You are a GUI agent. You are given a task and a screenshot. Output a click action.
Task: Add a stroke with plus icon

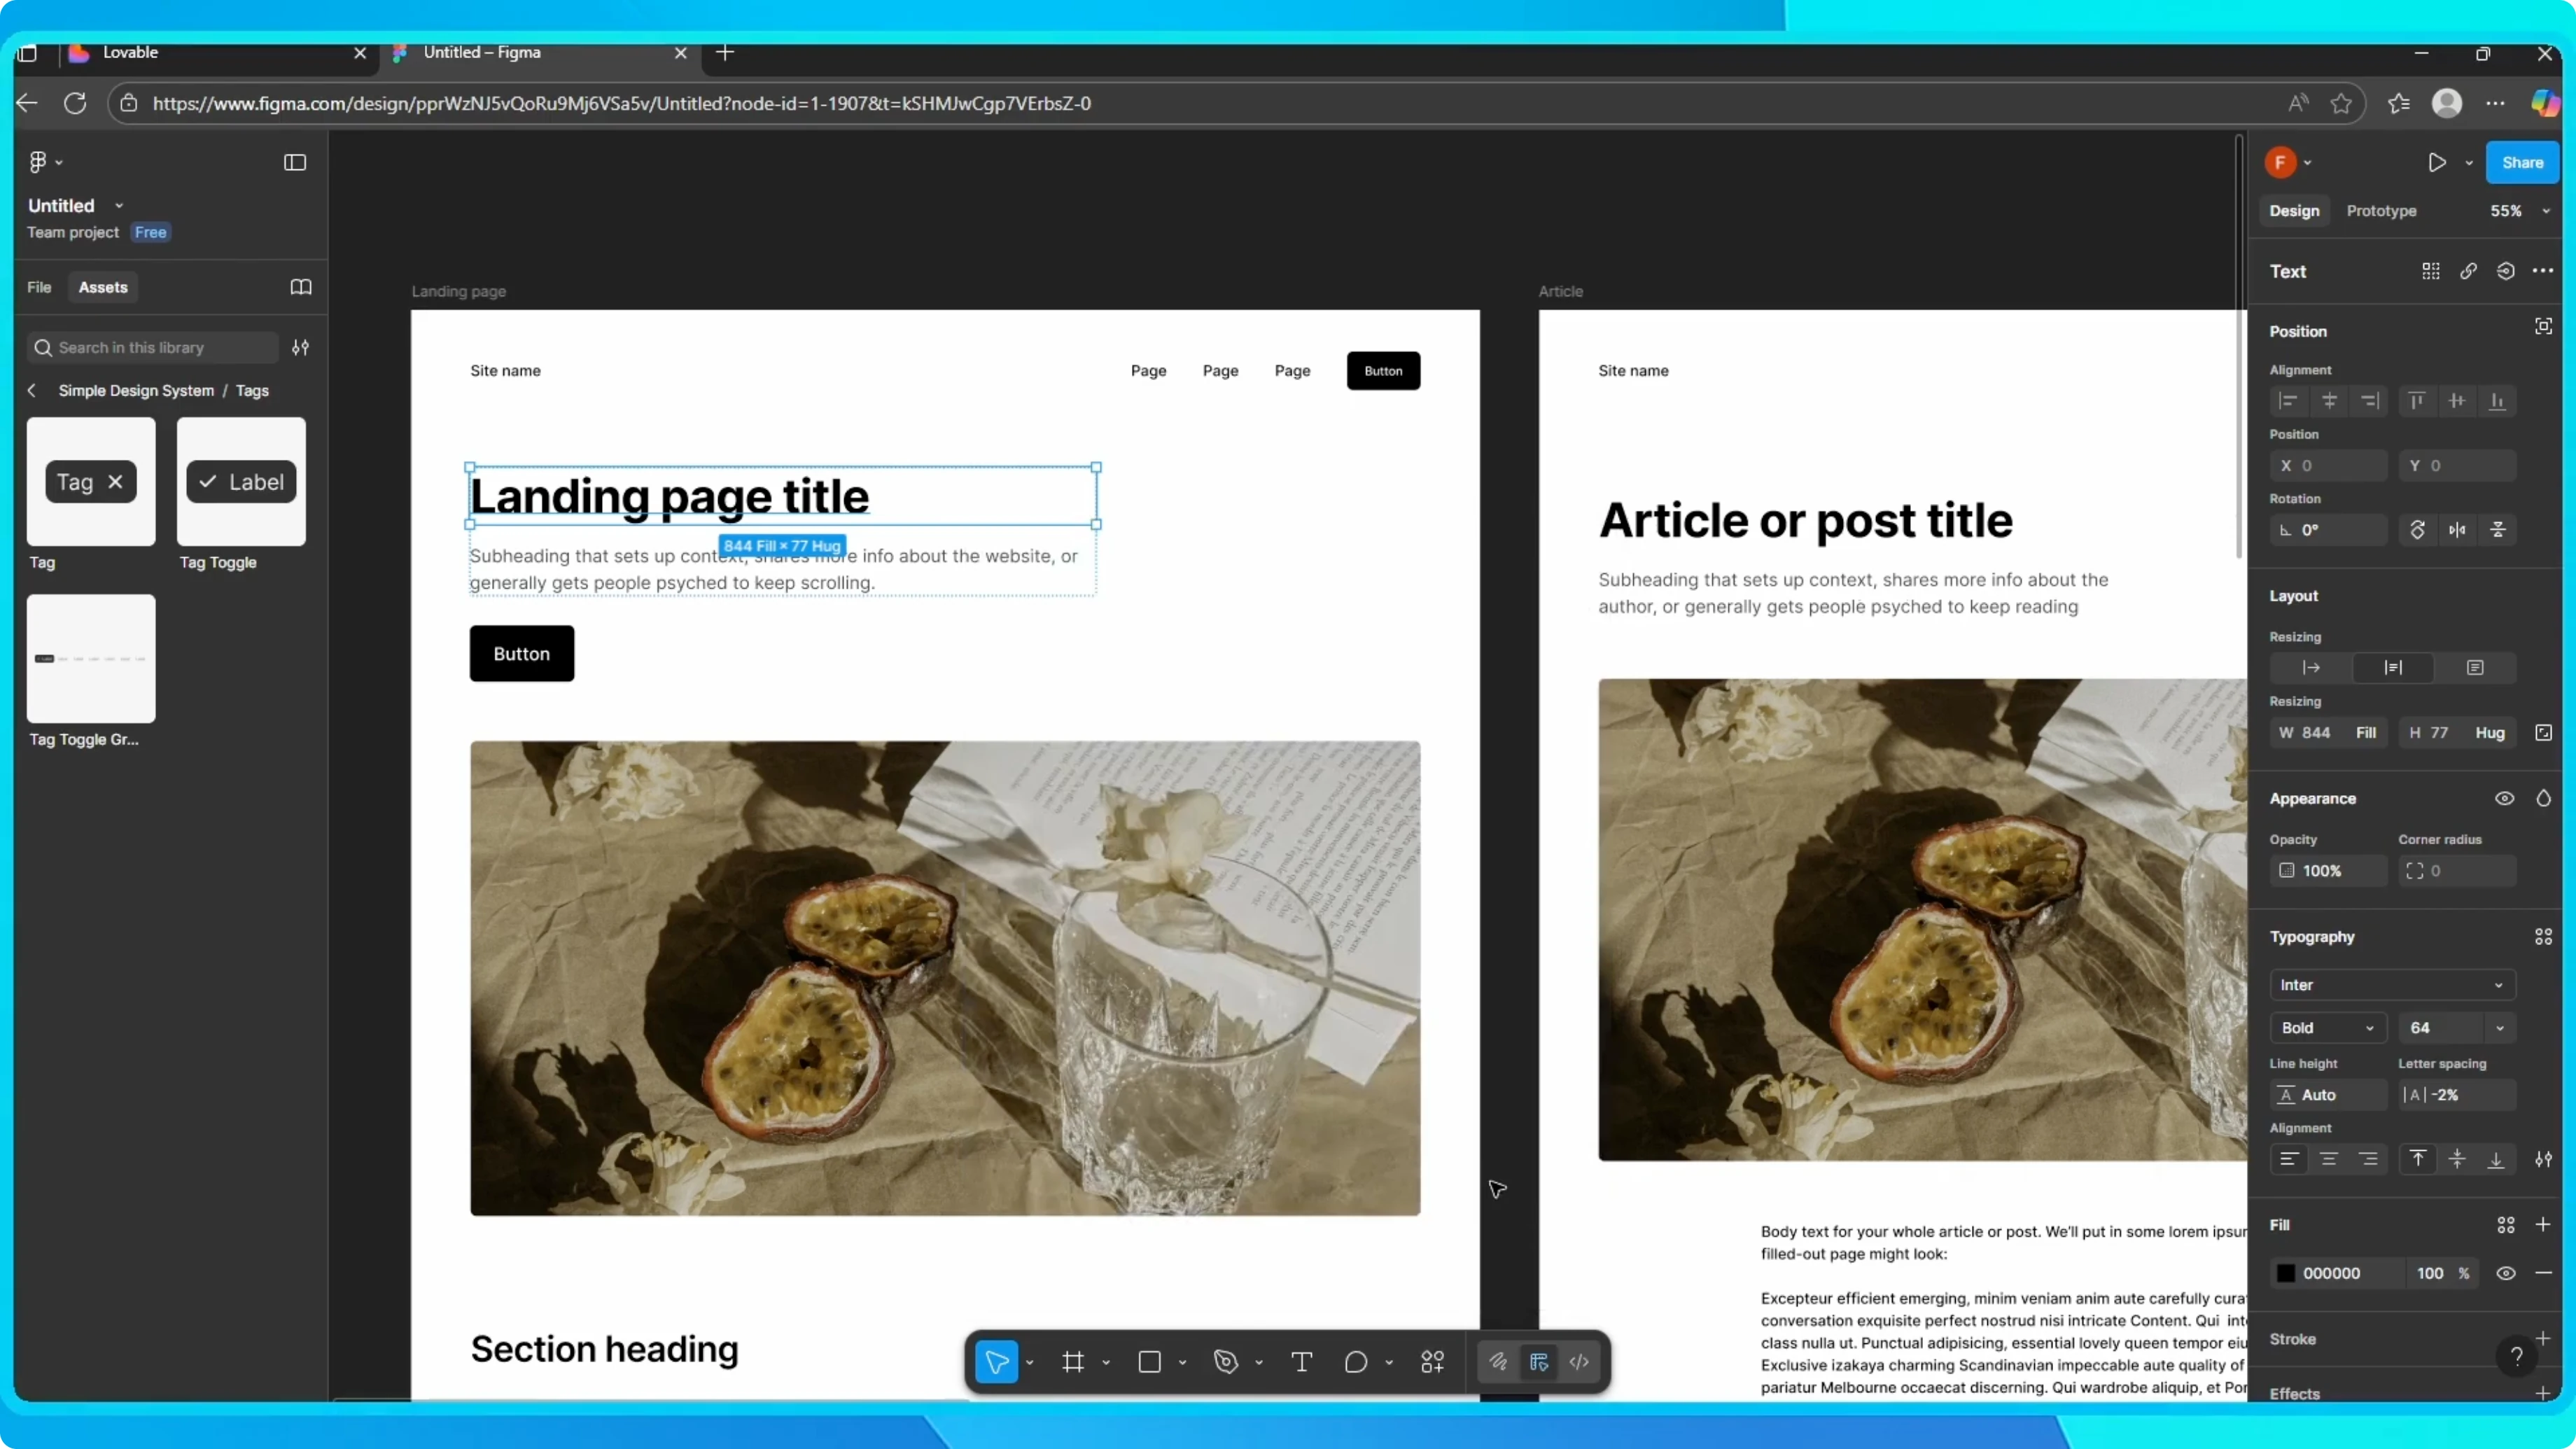[x=2543, y=1338]
